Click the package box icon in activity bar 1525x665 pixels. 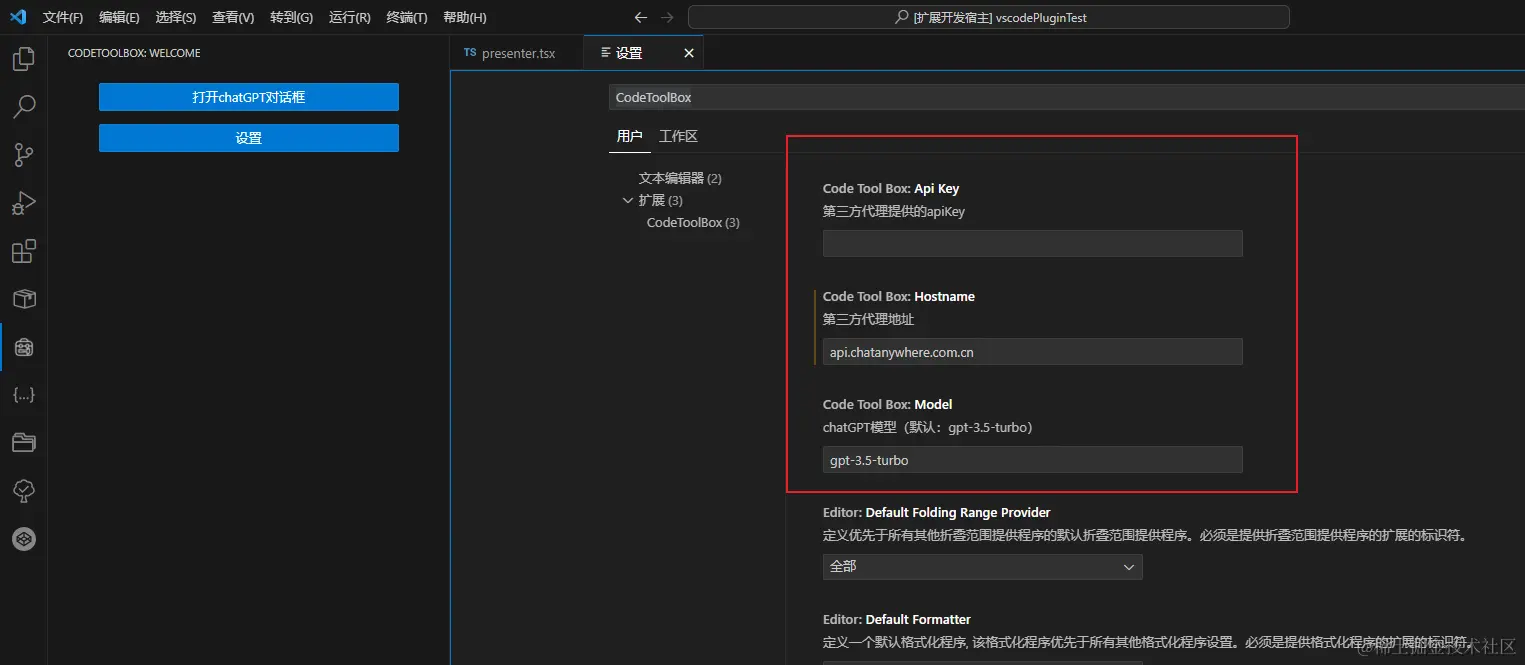coord(23,299)
